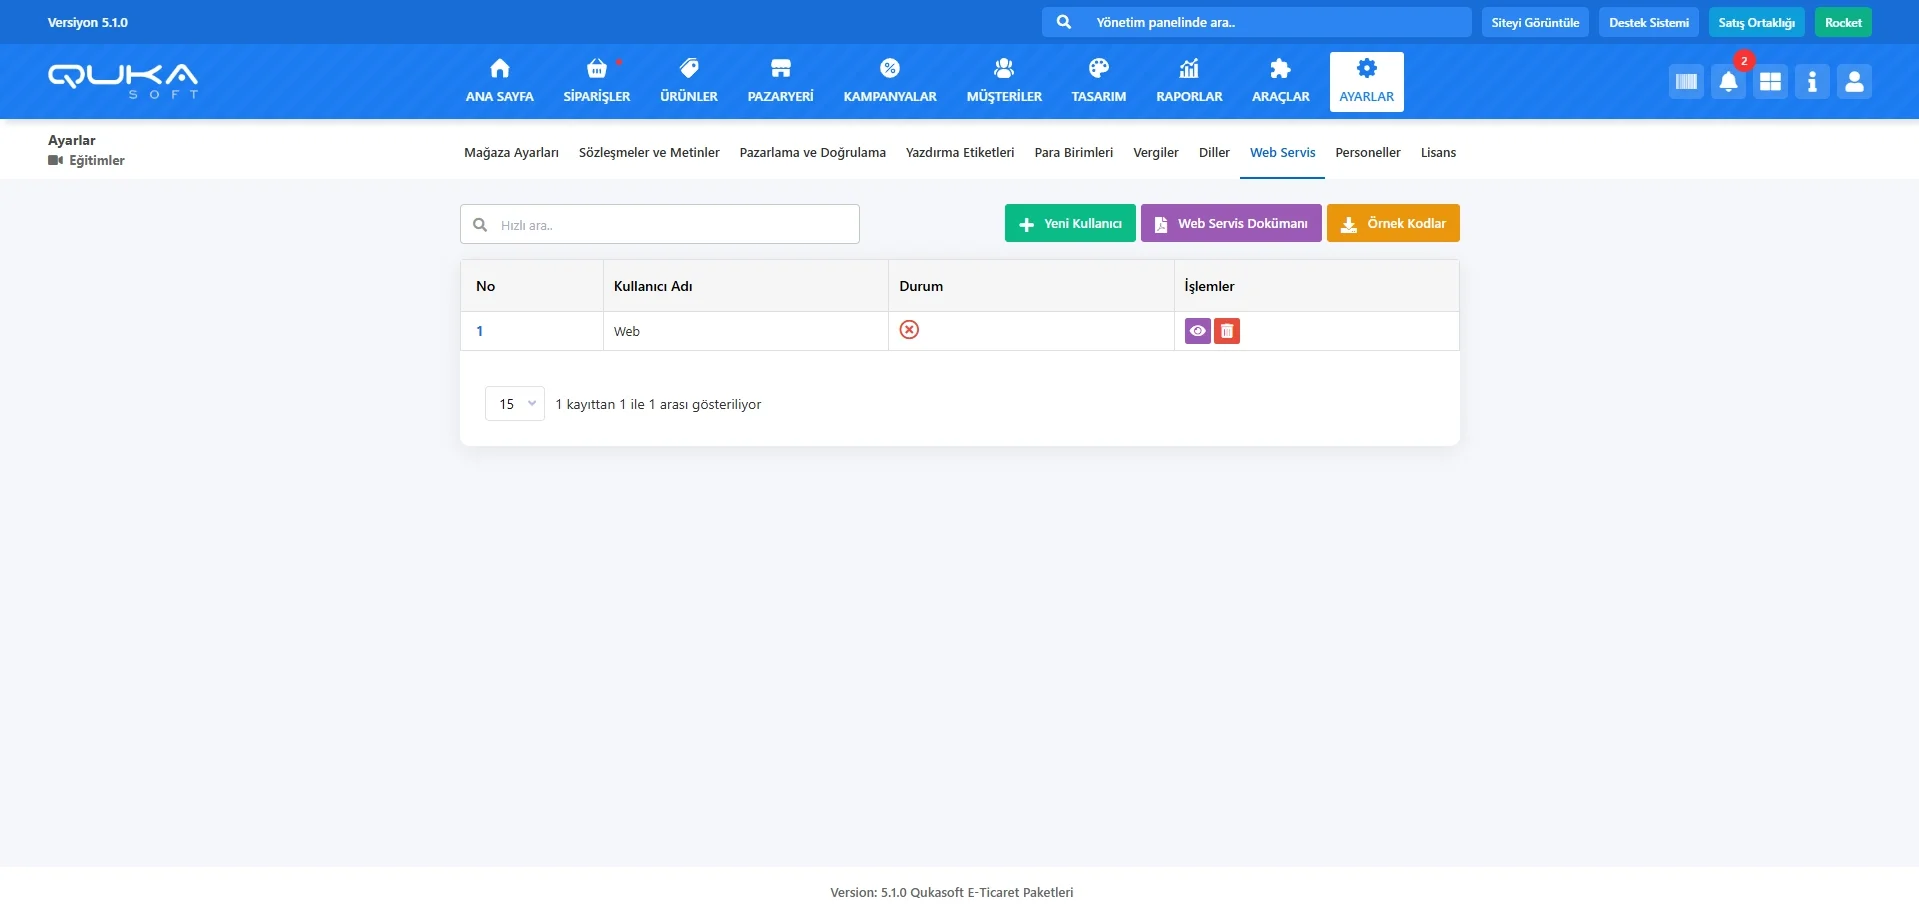Expand the 15 records-per-page dropdown
The height and width of the screenshot is (915, 1919).
point(515,404)
